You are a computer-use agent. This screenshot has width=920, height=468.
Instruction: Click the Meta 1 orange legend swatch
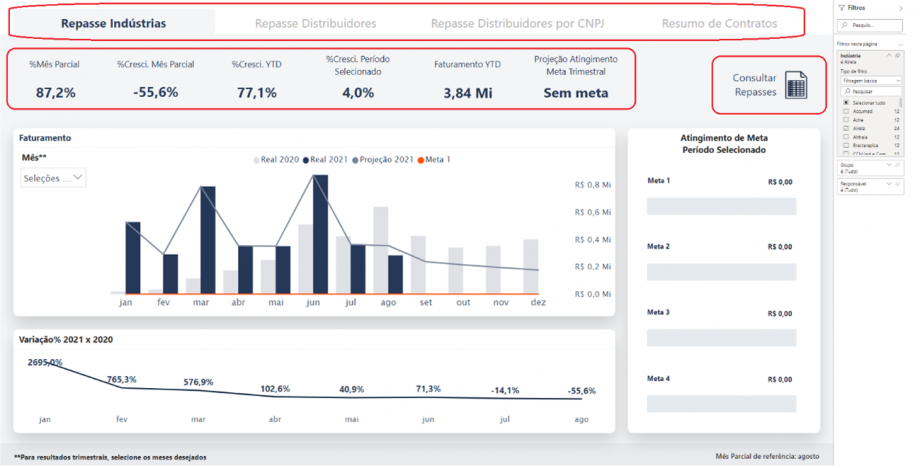[422, 160]
